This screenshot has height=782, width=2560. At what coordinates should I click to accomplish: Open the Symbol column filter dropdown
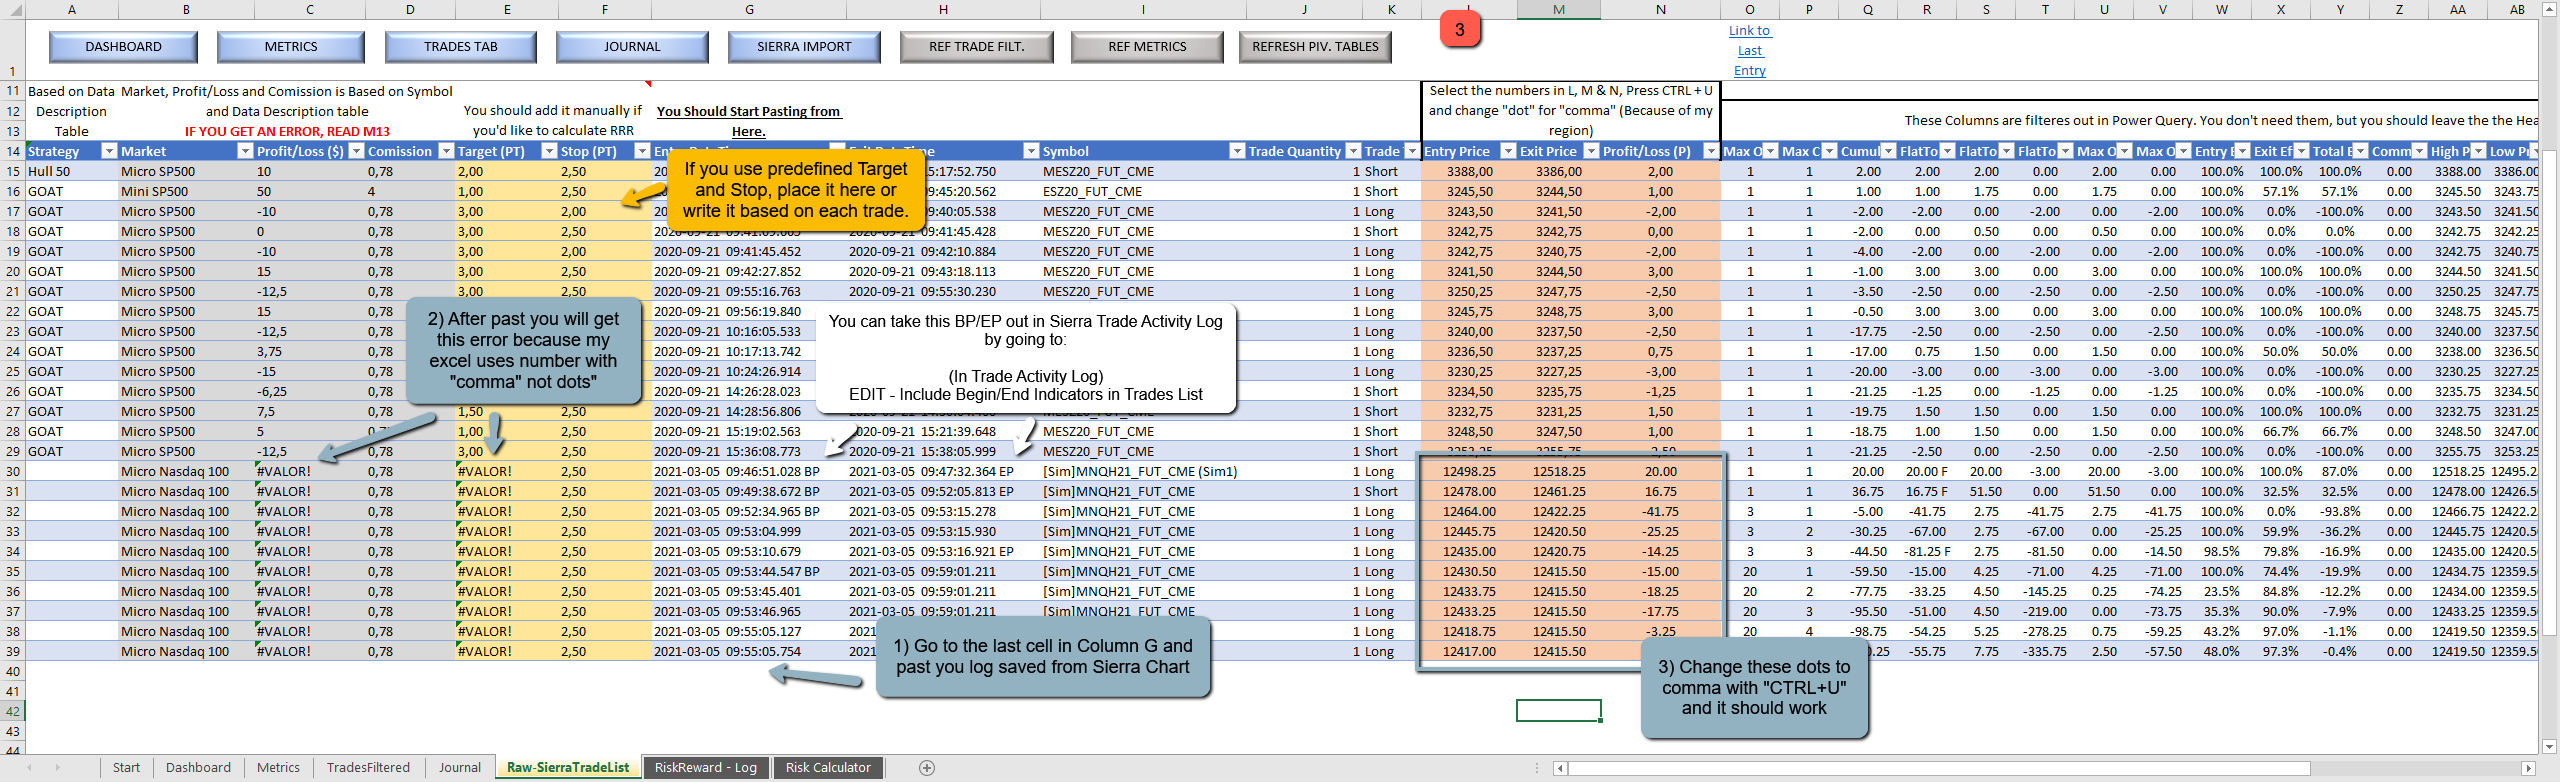1236,151
